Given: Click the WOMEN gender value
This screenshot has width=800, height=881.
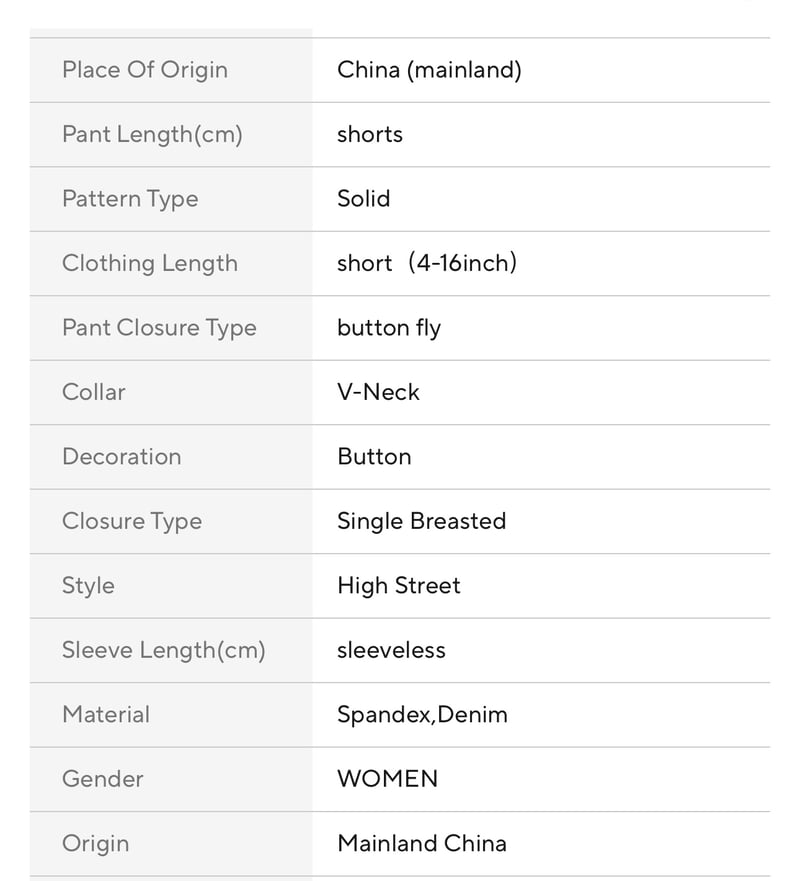Looking at the screenshot, I should pyautogui.click(x=387, y=779).
